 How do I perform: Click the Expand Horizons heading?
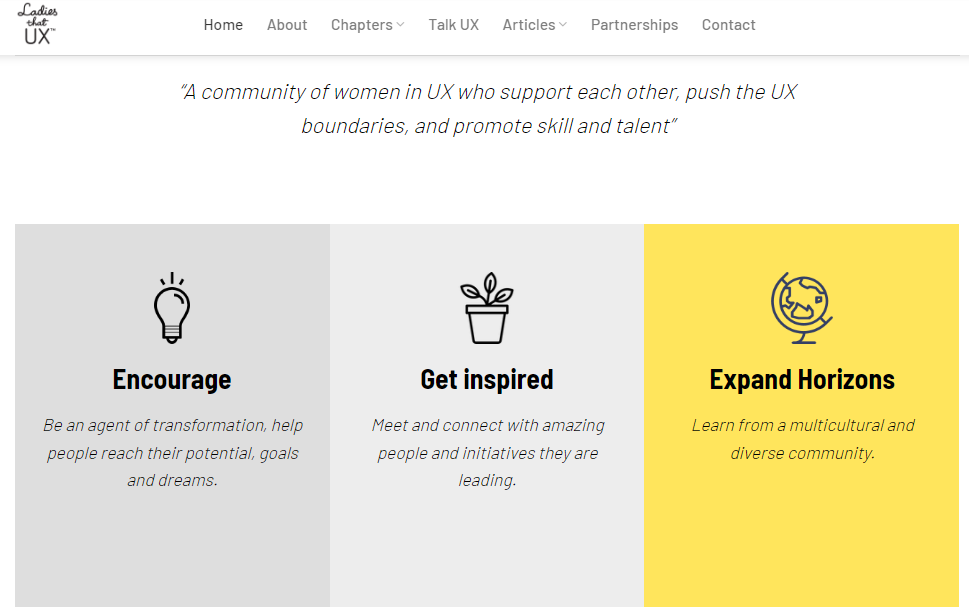click(x=802, y=380)
